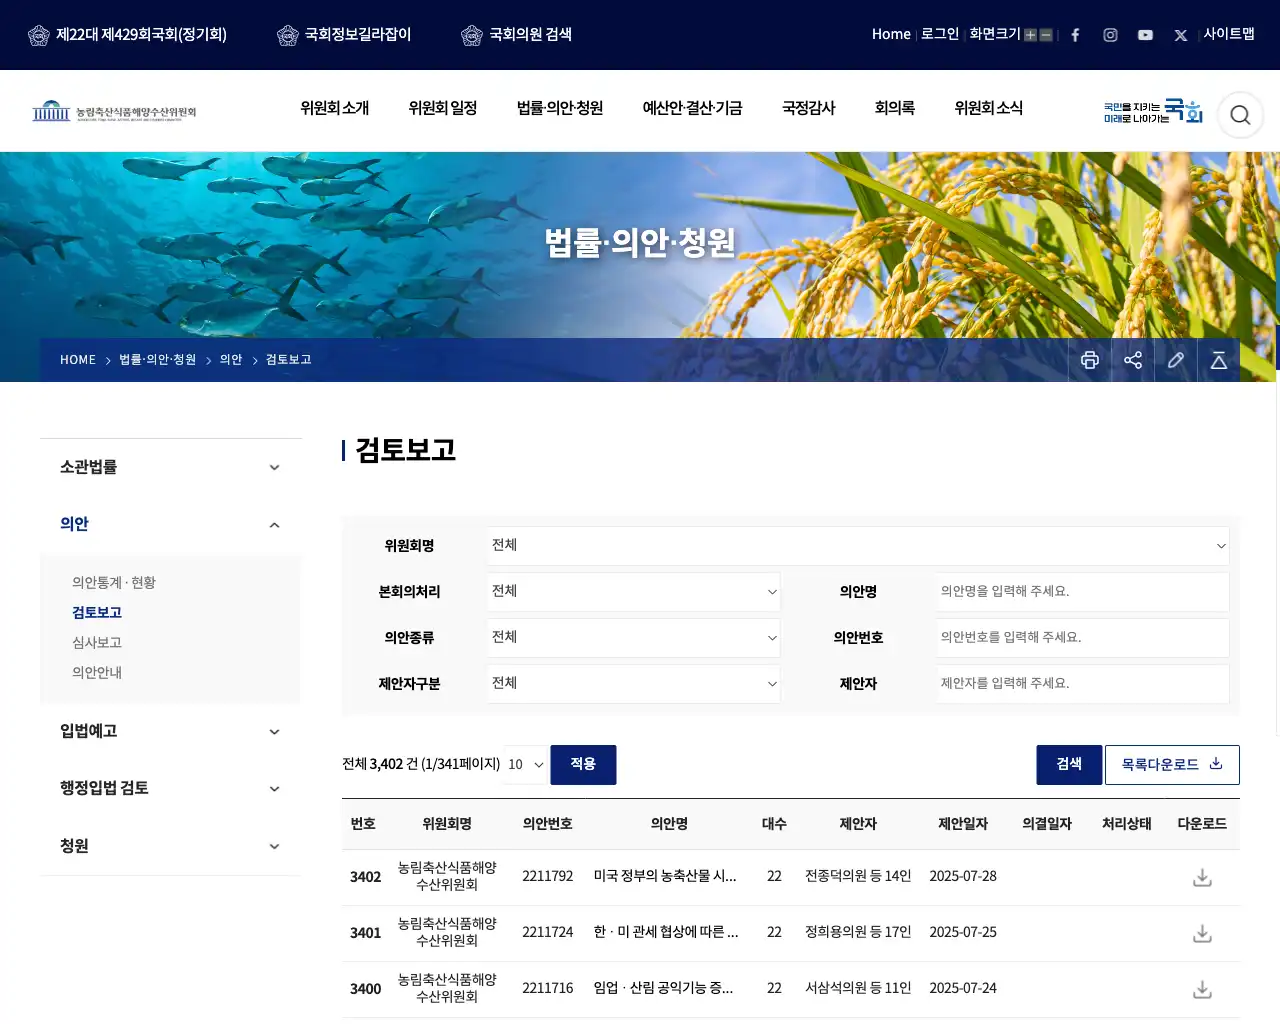1280x1024 pixels.
Task: Expand the 청원 sidebar section
Action: 170,846
